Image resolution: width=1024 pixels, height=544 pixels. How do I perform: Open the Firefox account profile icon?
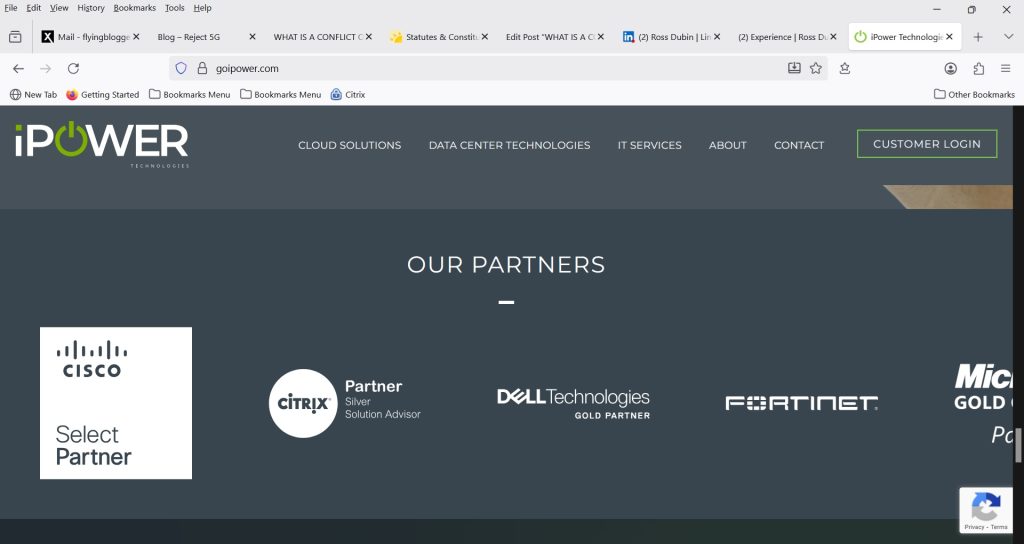tap(950, 69)
